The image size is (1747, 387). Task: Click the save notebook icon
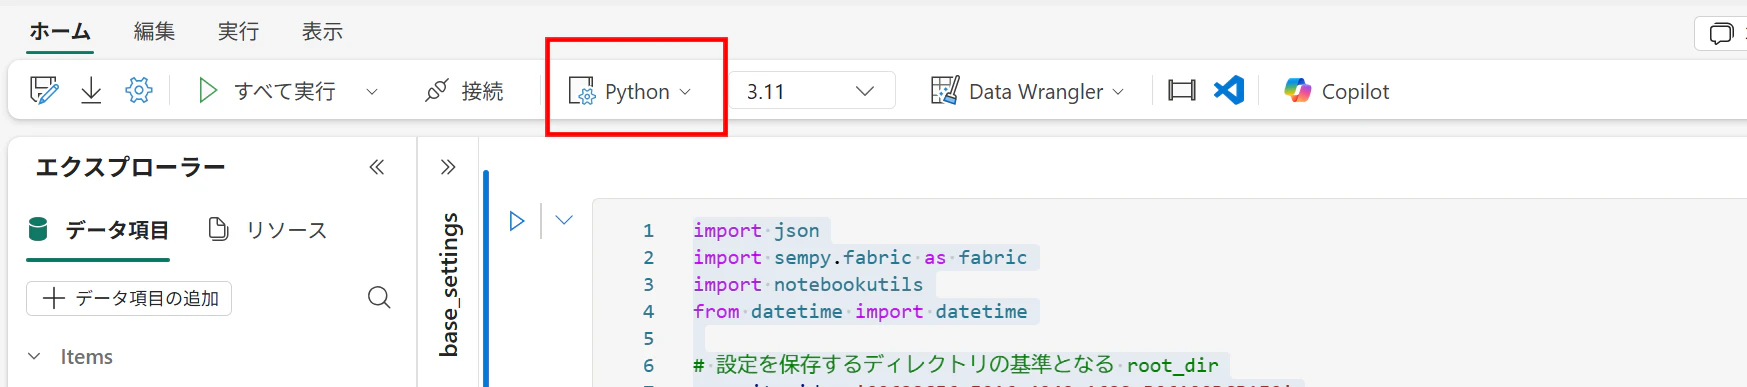(44, 91)
